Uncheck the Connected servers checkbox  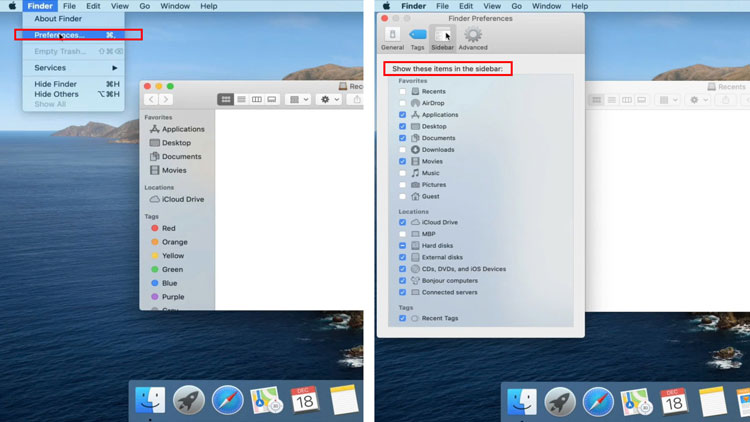click(x=402, y=292)
